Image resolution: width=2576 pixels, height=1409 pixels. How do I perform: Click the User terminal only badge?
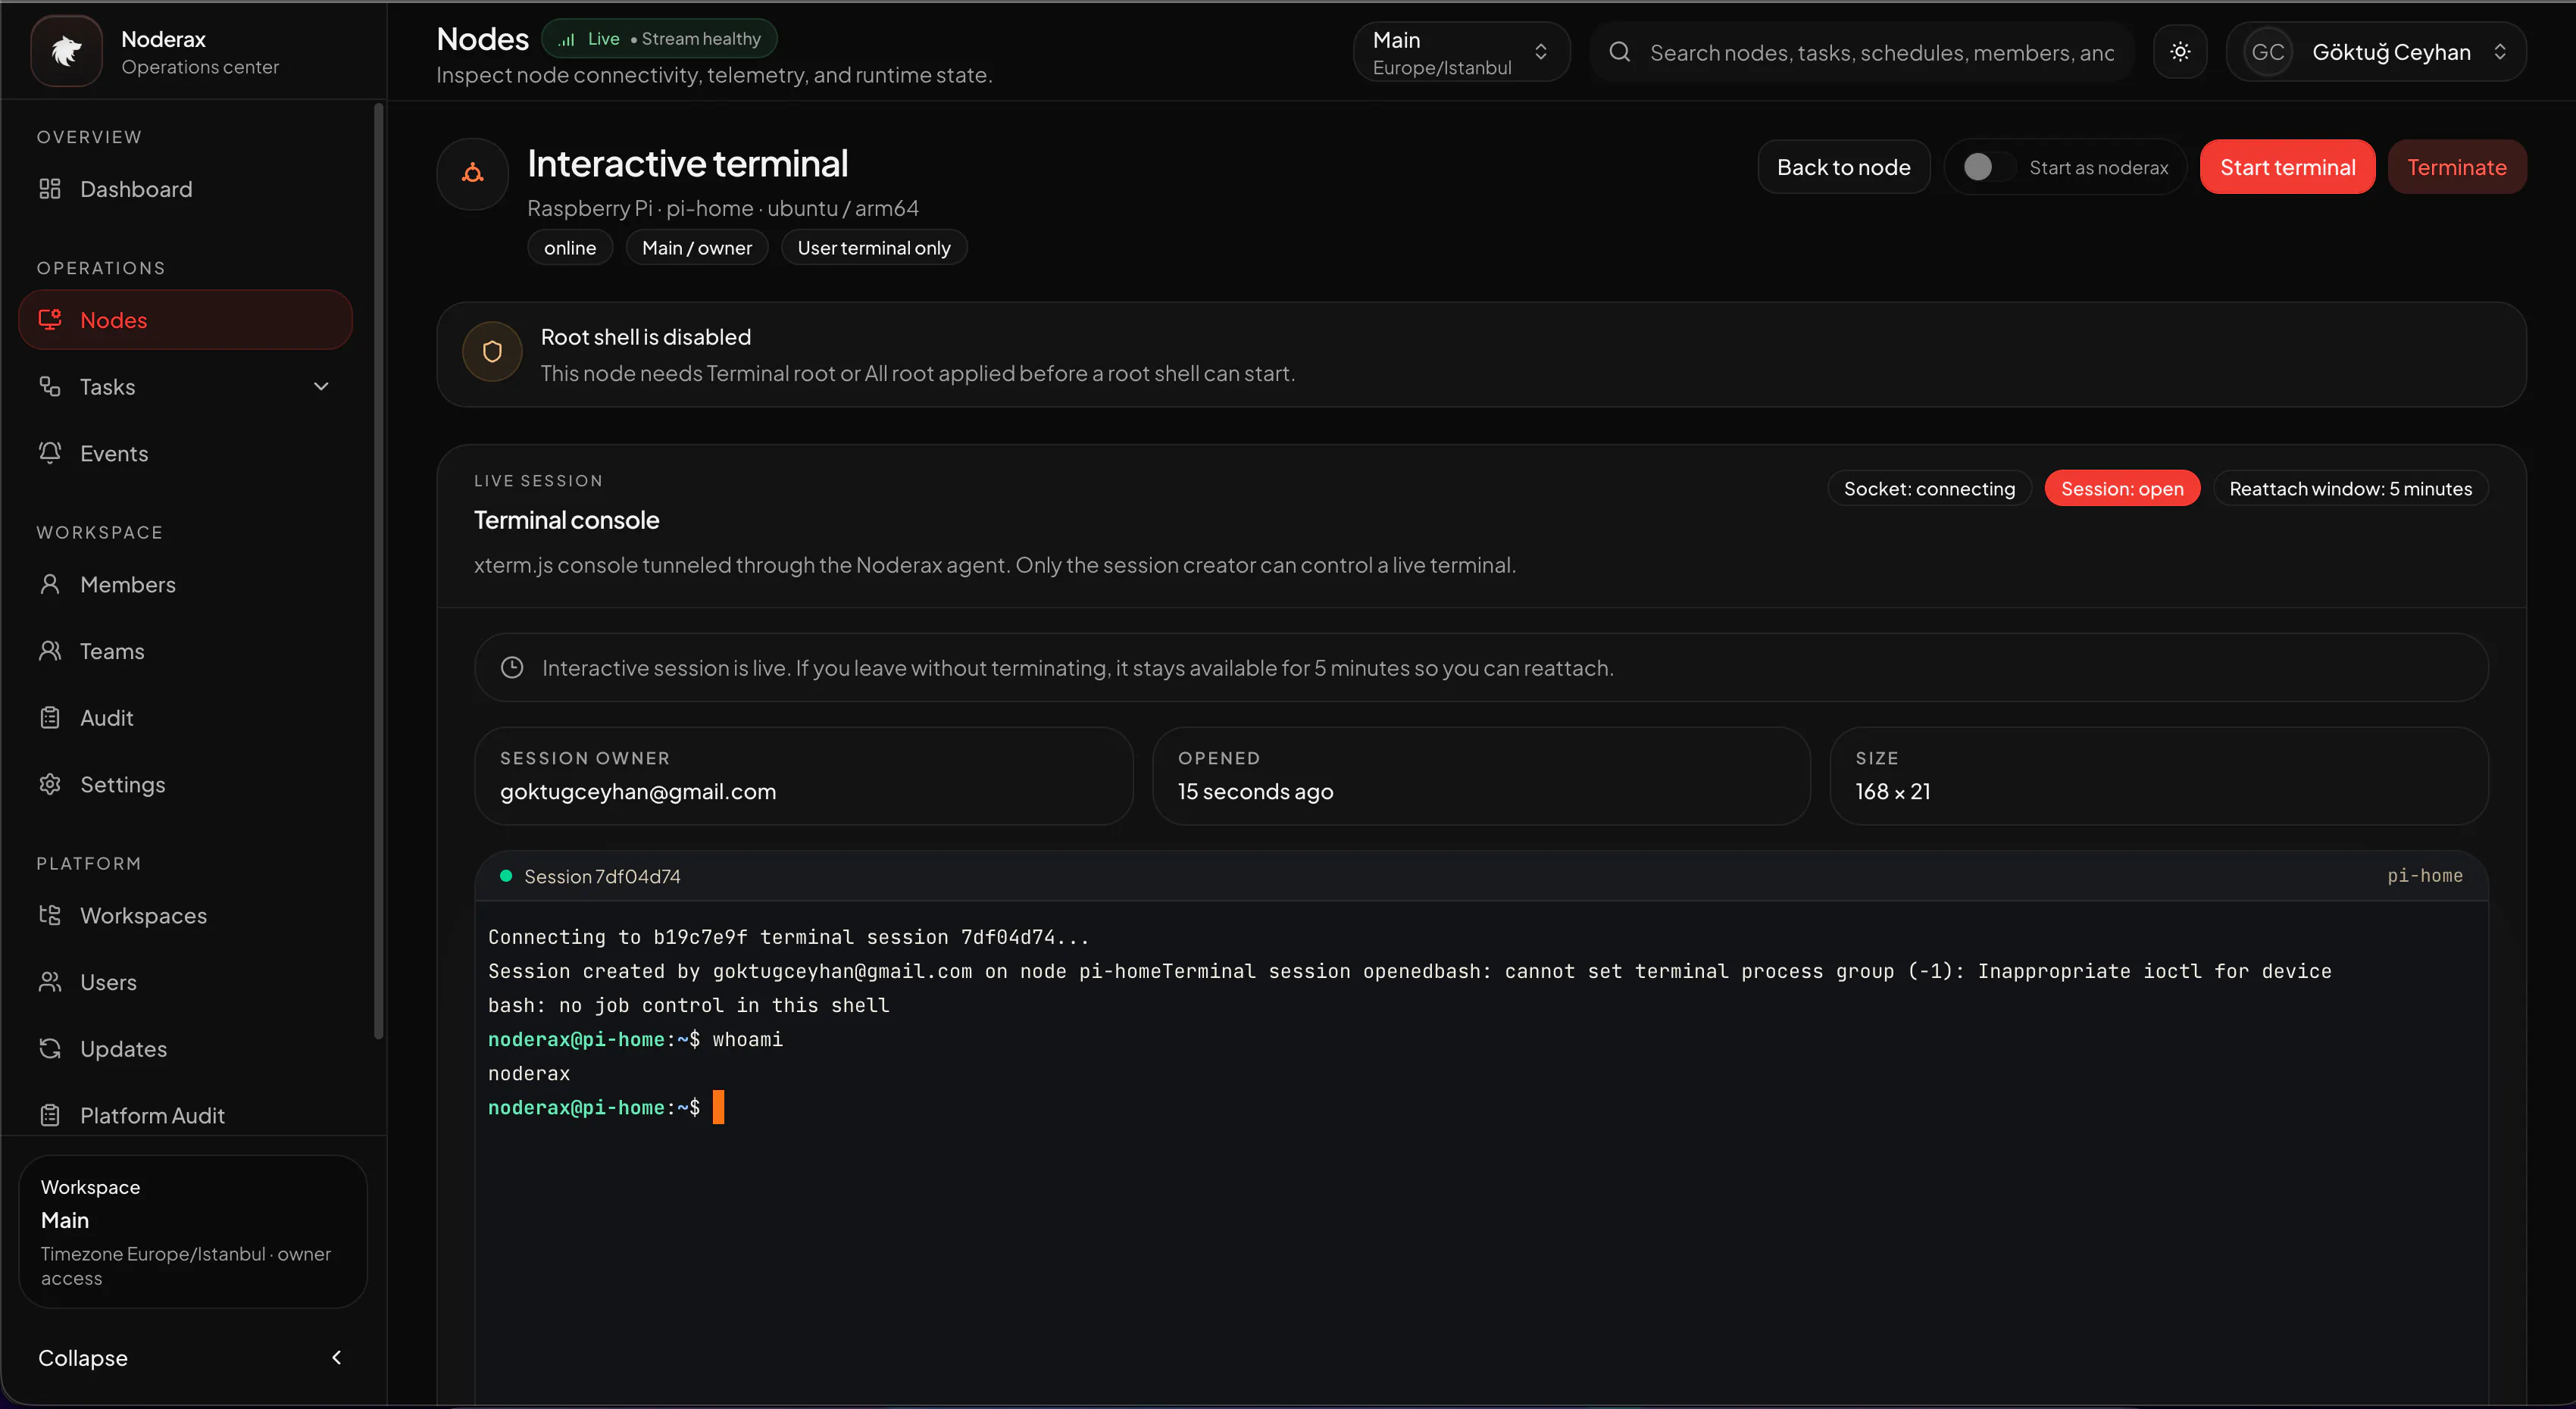point(874,248)
